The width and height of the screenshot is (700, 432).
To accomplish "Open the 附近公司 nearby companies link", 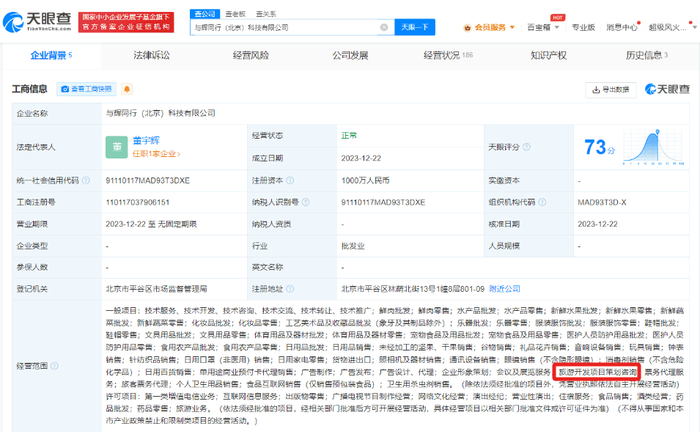I will 531,287.
